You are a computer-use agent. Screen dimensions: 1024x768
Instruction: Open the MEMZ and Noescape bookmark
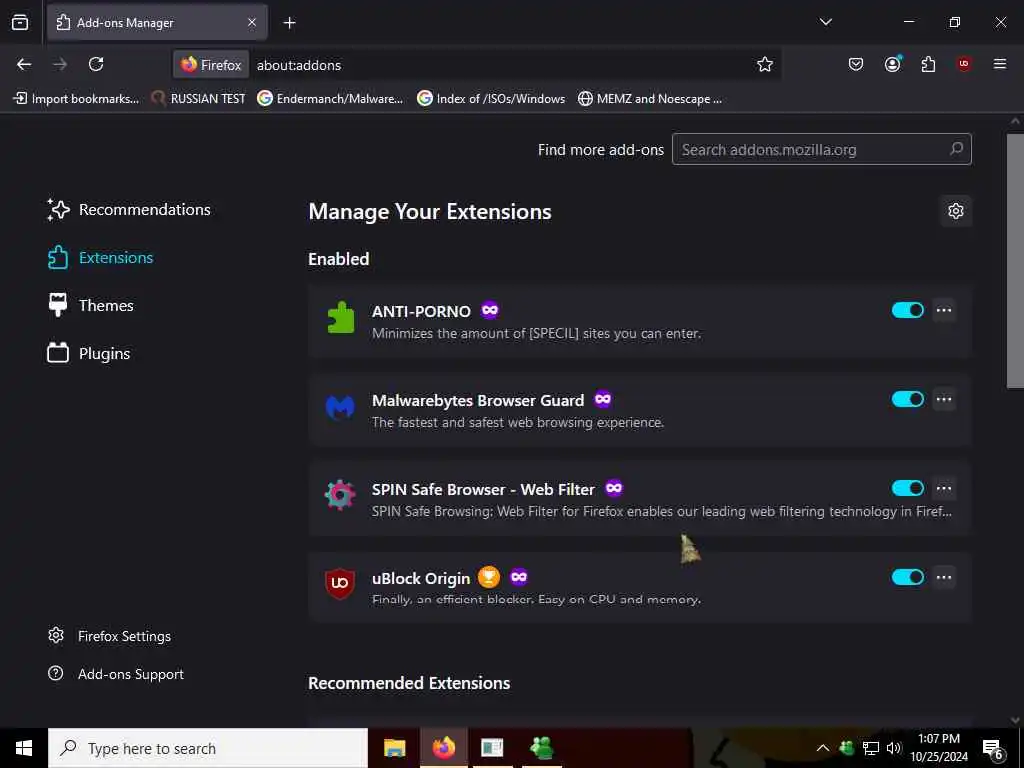click(650, 99)
